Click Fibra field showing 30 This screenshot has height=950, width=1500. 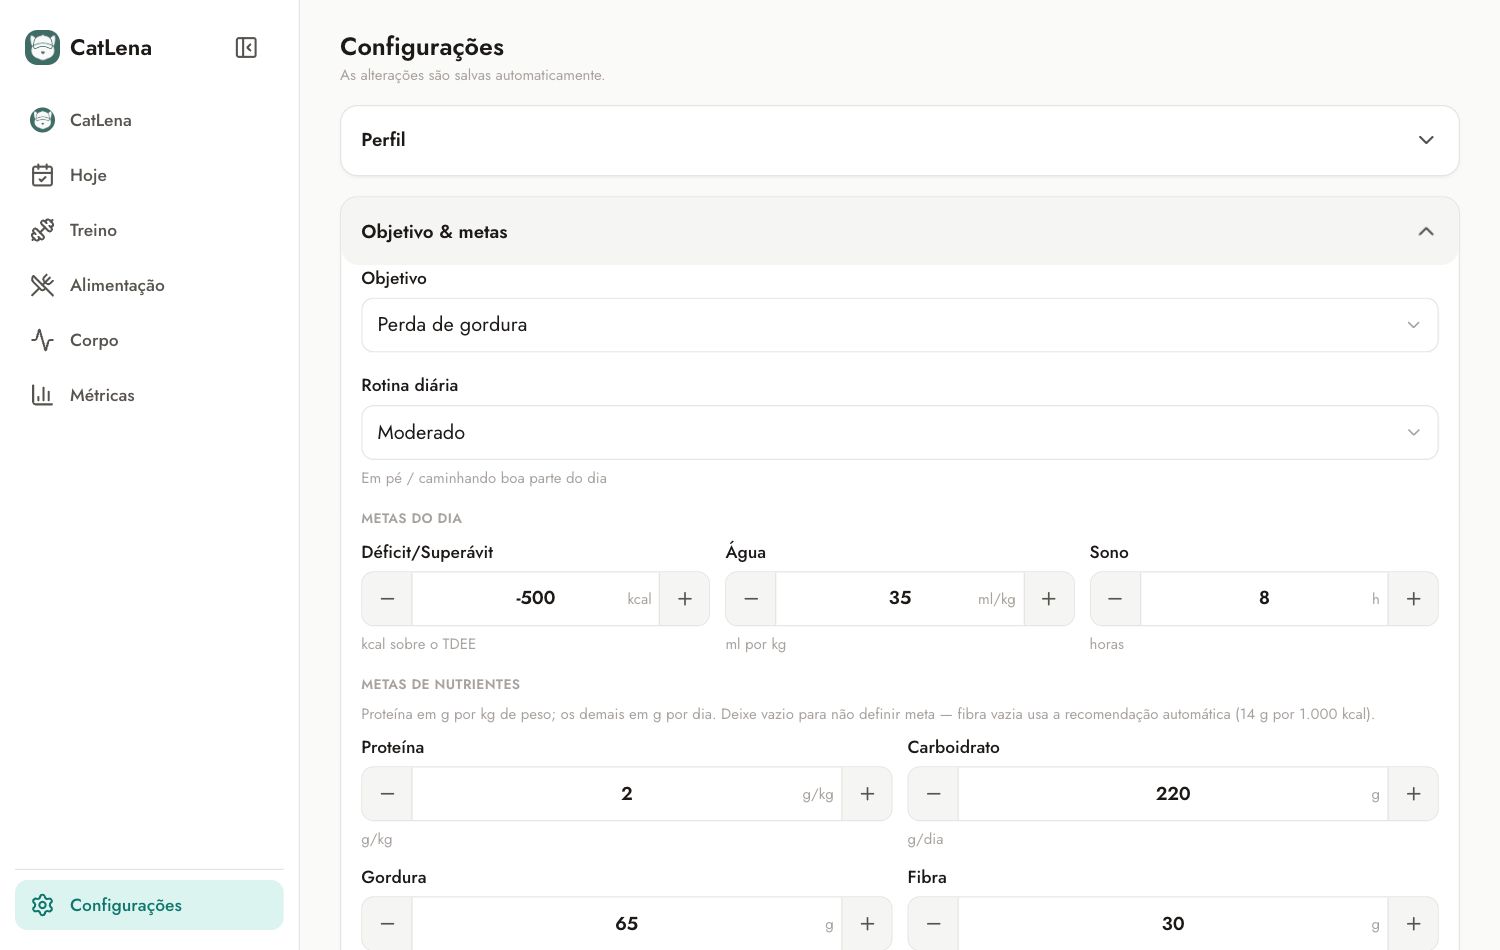coord(1173,924)
